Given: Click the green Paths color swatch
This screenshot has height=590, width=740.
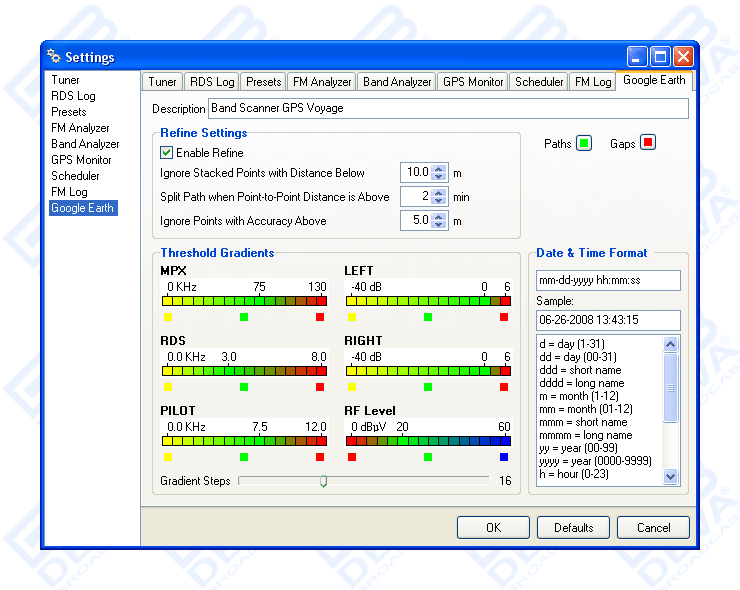Looking at the screenshot, I should pos(584,143).
